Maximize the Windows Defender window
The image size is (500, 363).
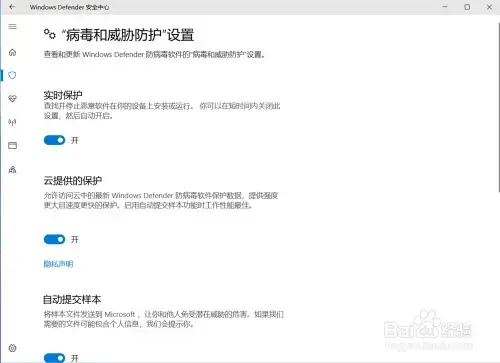(x=467, y=7)
